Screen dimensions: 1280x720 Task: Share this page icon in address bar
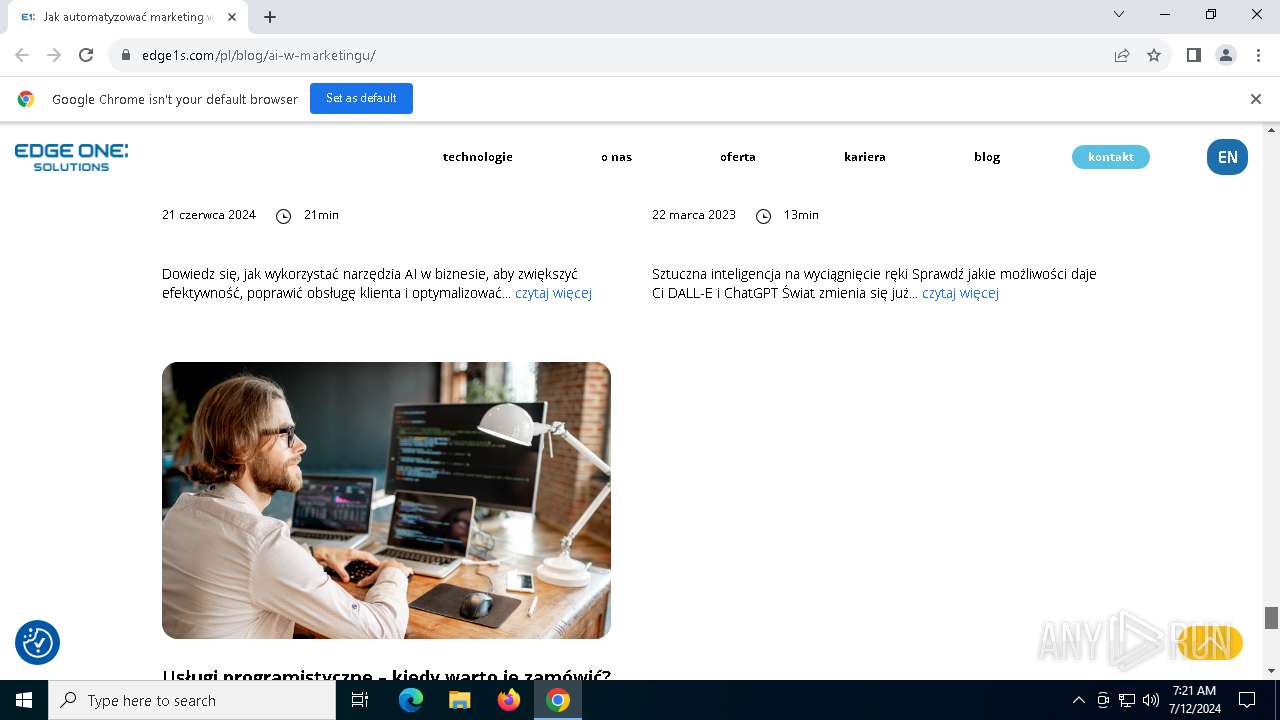pyautogui.click(x=1122, y=55)
